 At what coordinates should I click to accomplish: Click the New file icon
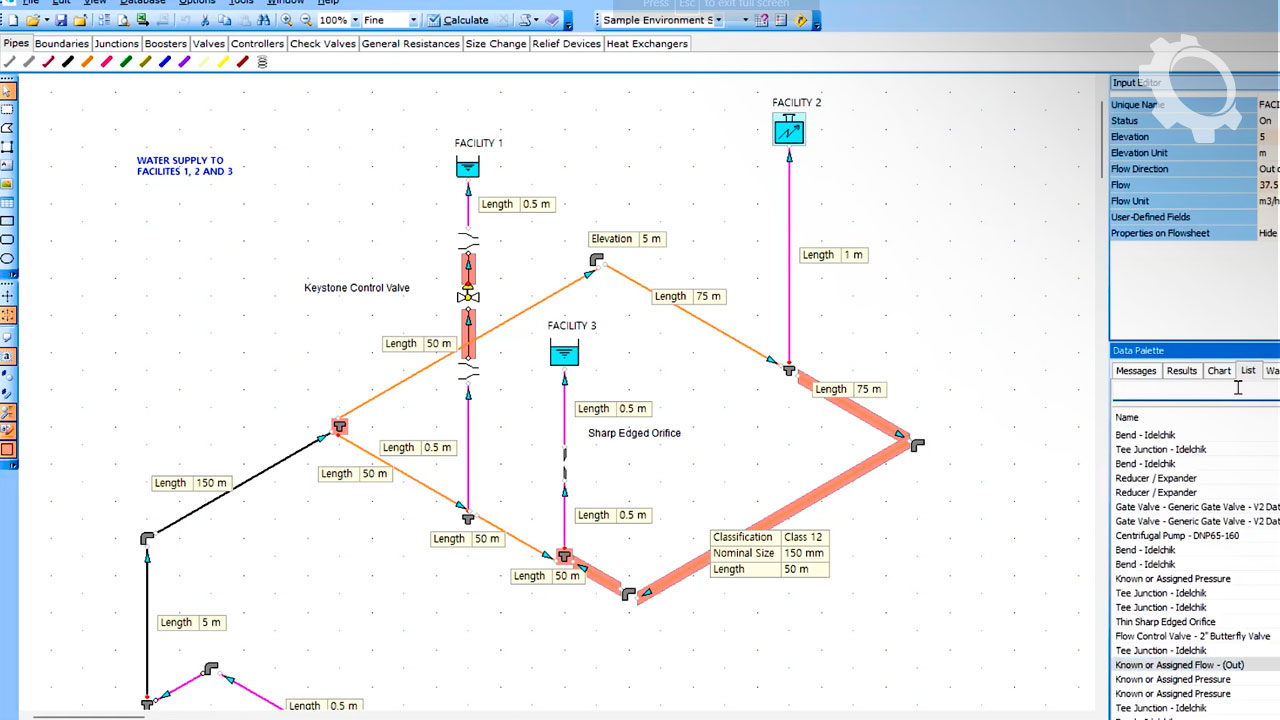(x=13, y=20)
